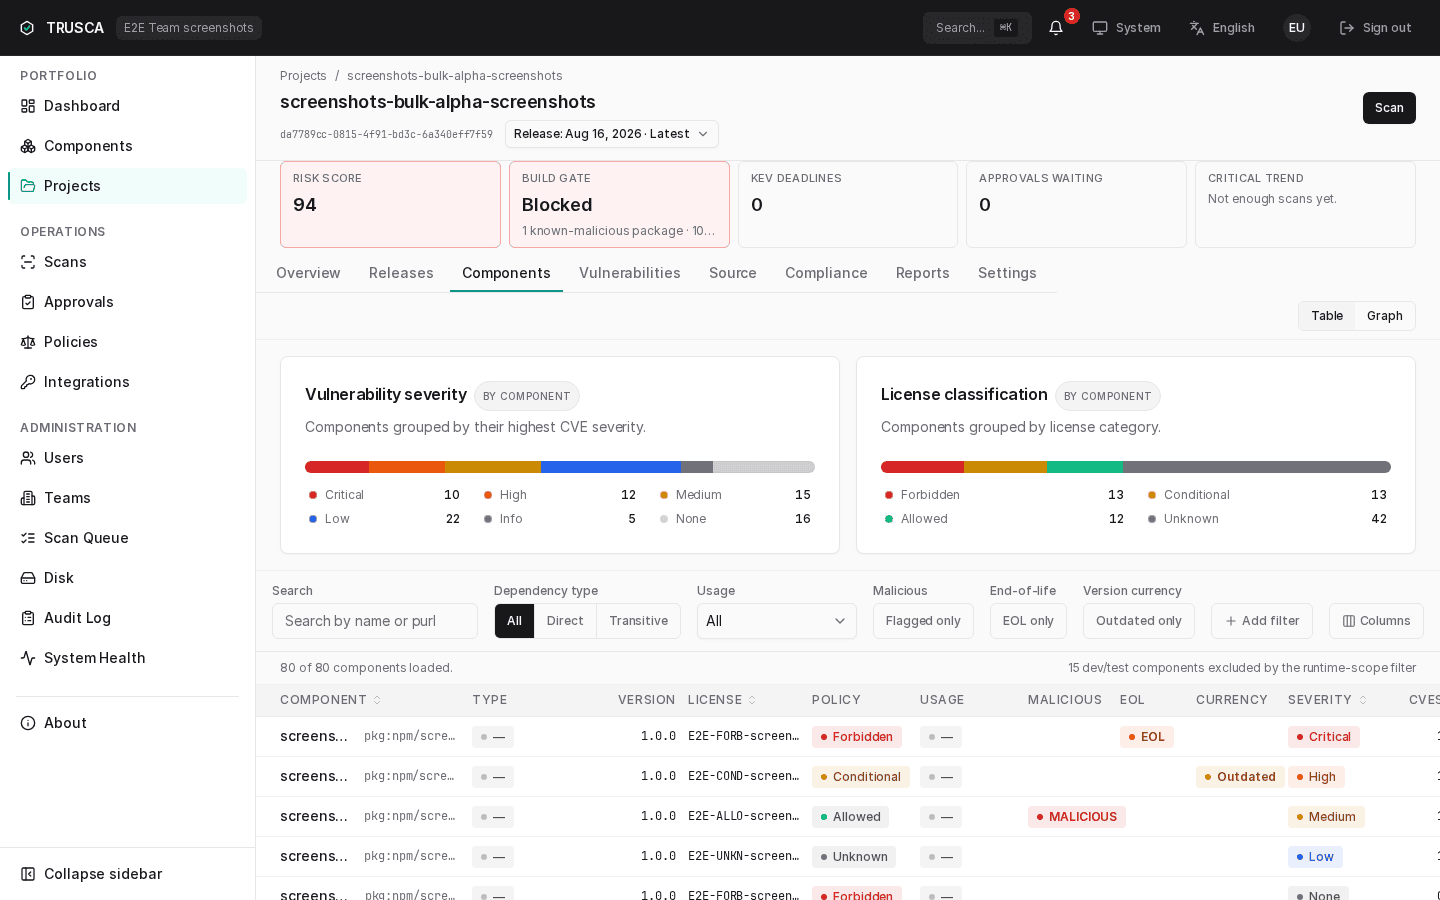The height and width of the screenshot is (900, 1440).
Task: Toggle the Outdated only filter
Action: click(x=1139, y=621)
